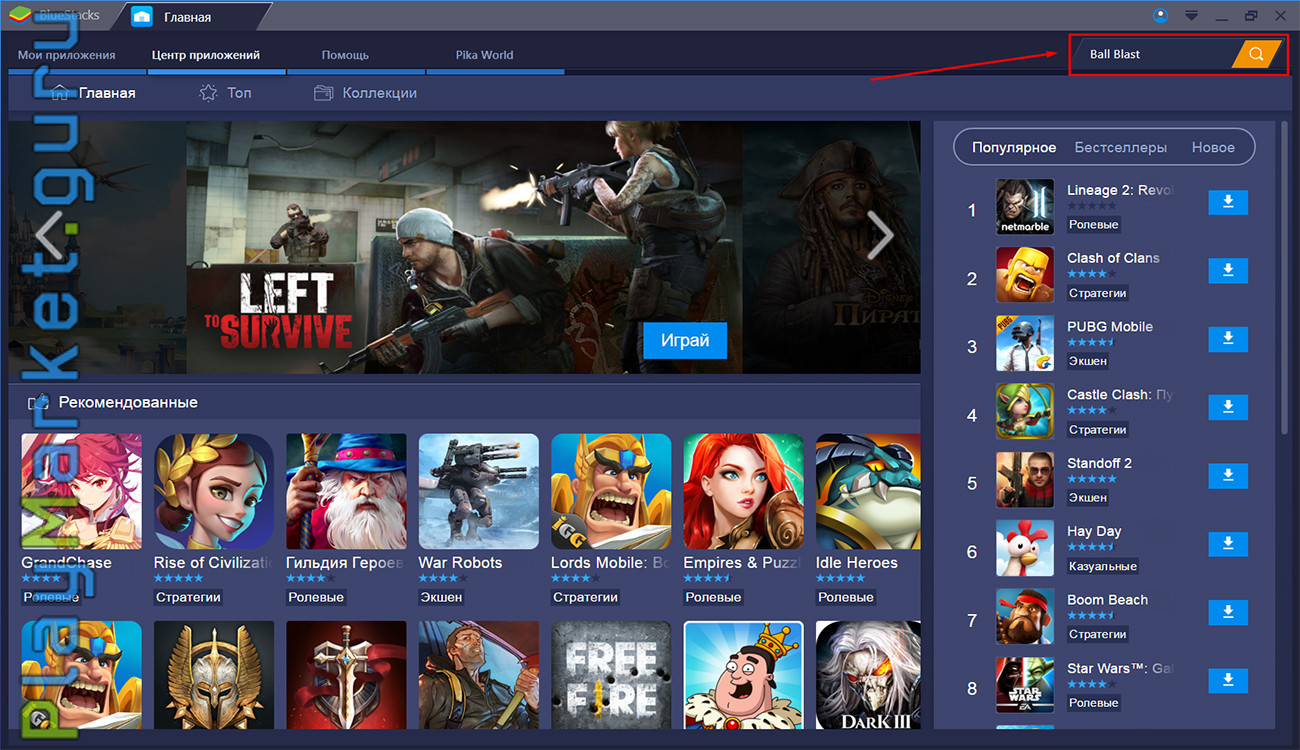
Task: Switch to the Центр приложений tab
Action: pos(206,55)
